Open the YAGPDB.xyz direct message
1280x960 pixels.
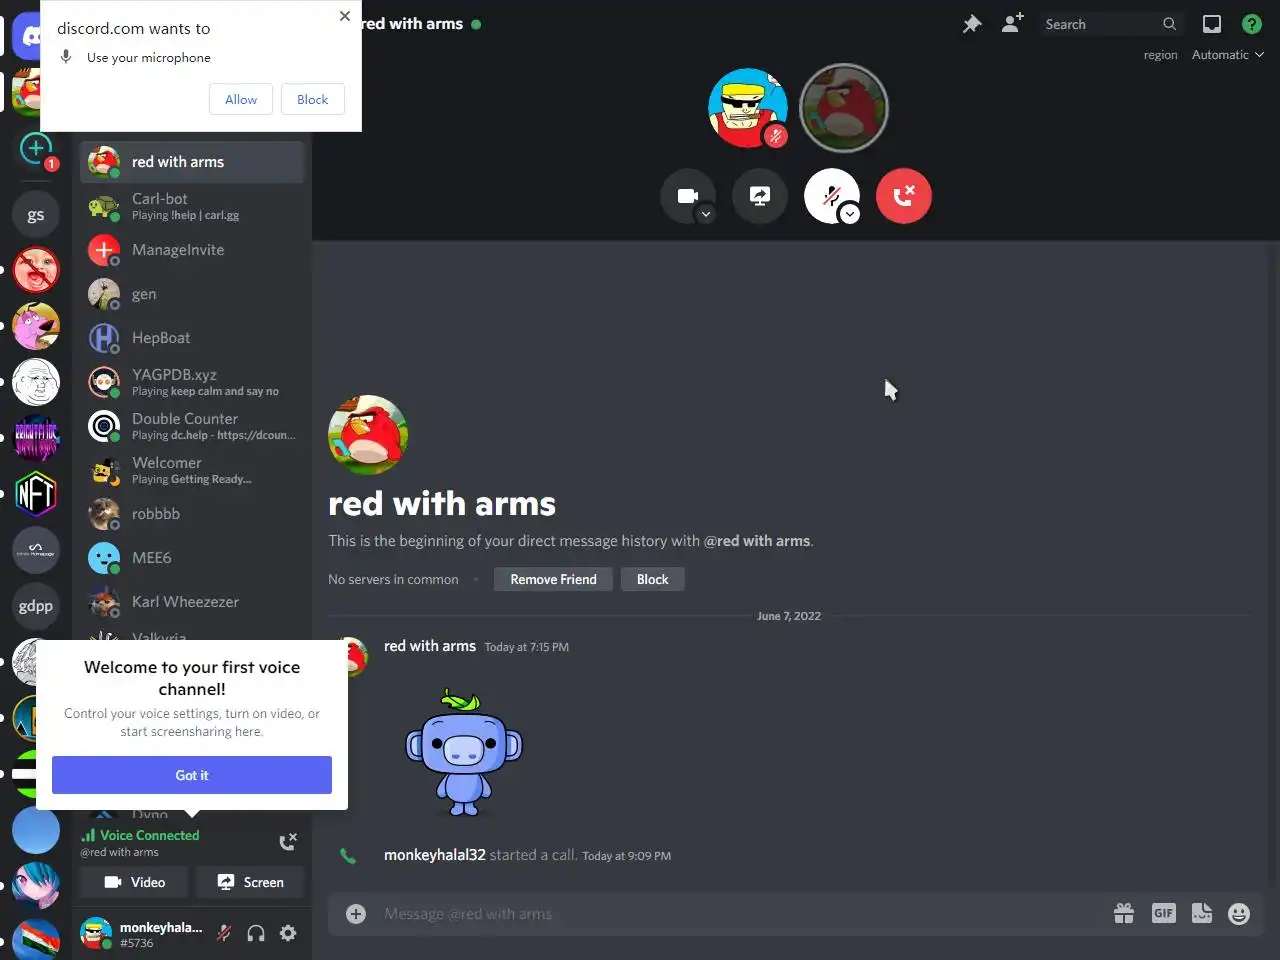click(192, 382)
